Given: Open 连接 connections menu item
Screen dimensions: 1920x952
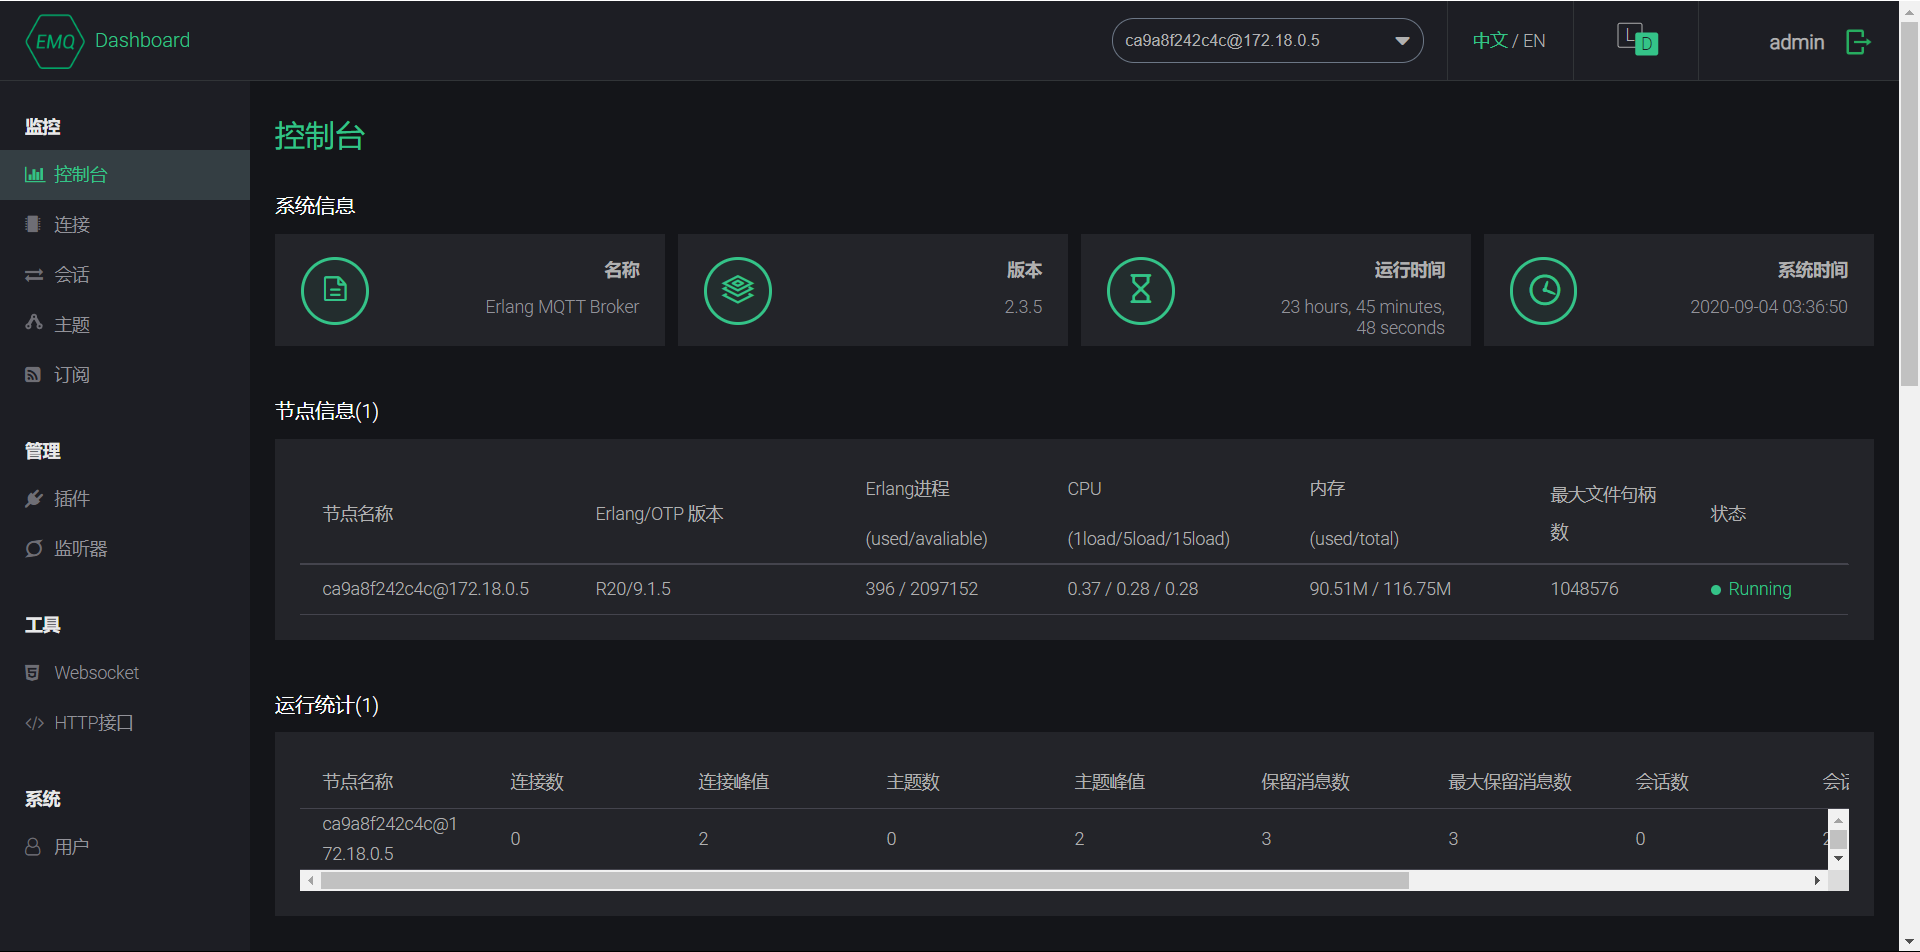Looking at the screenshot, I should click(125, 225).
